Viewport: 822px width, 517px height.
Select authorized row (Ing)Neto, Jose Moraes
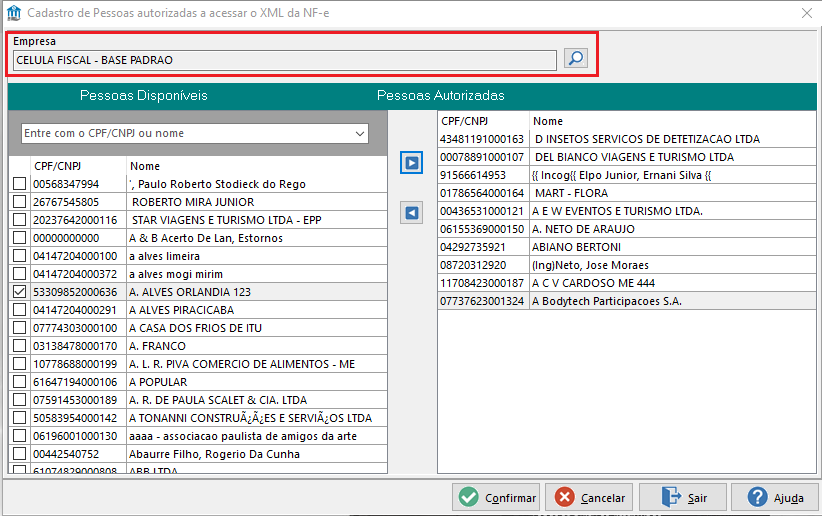(x=627, y=265)
